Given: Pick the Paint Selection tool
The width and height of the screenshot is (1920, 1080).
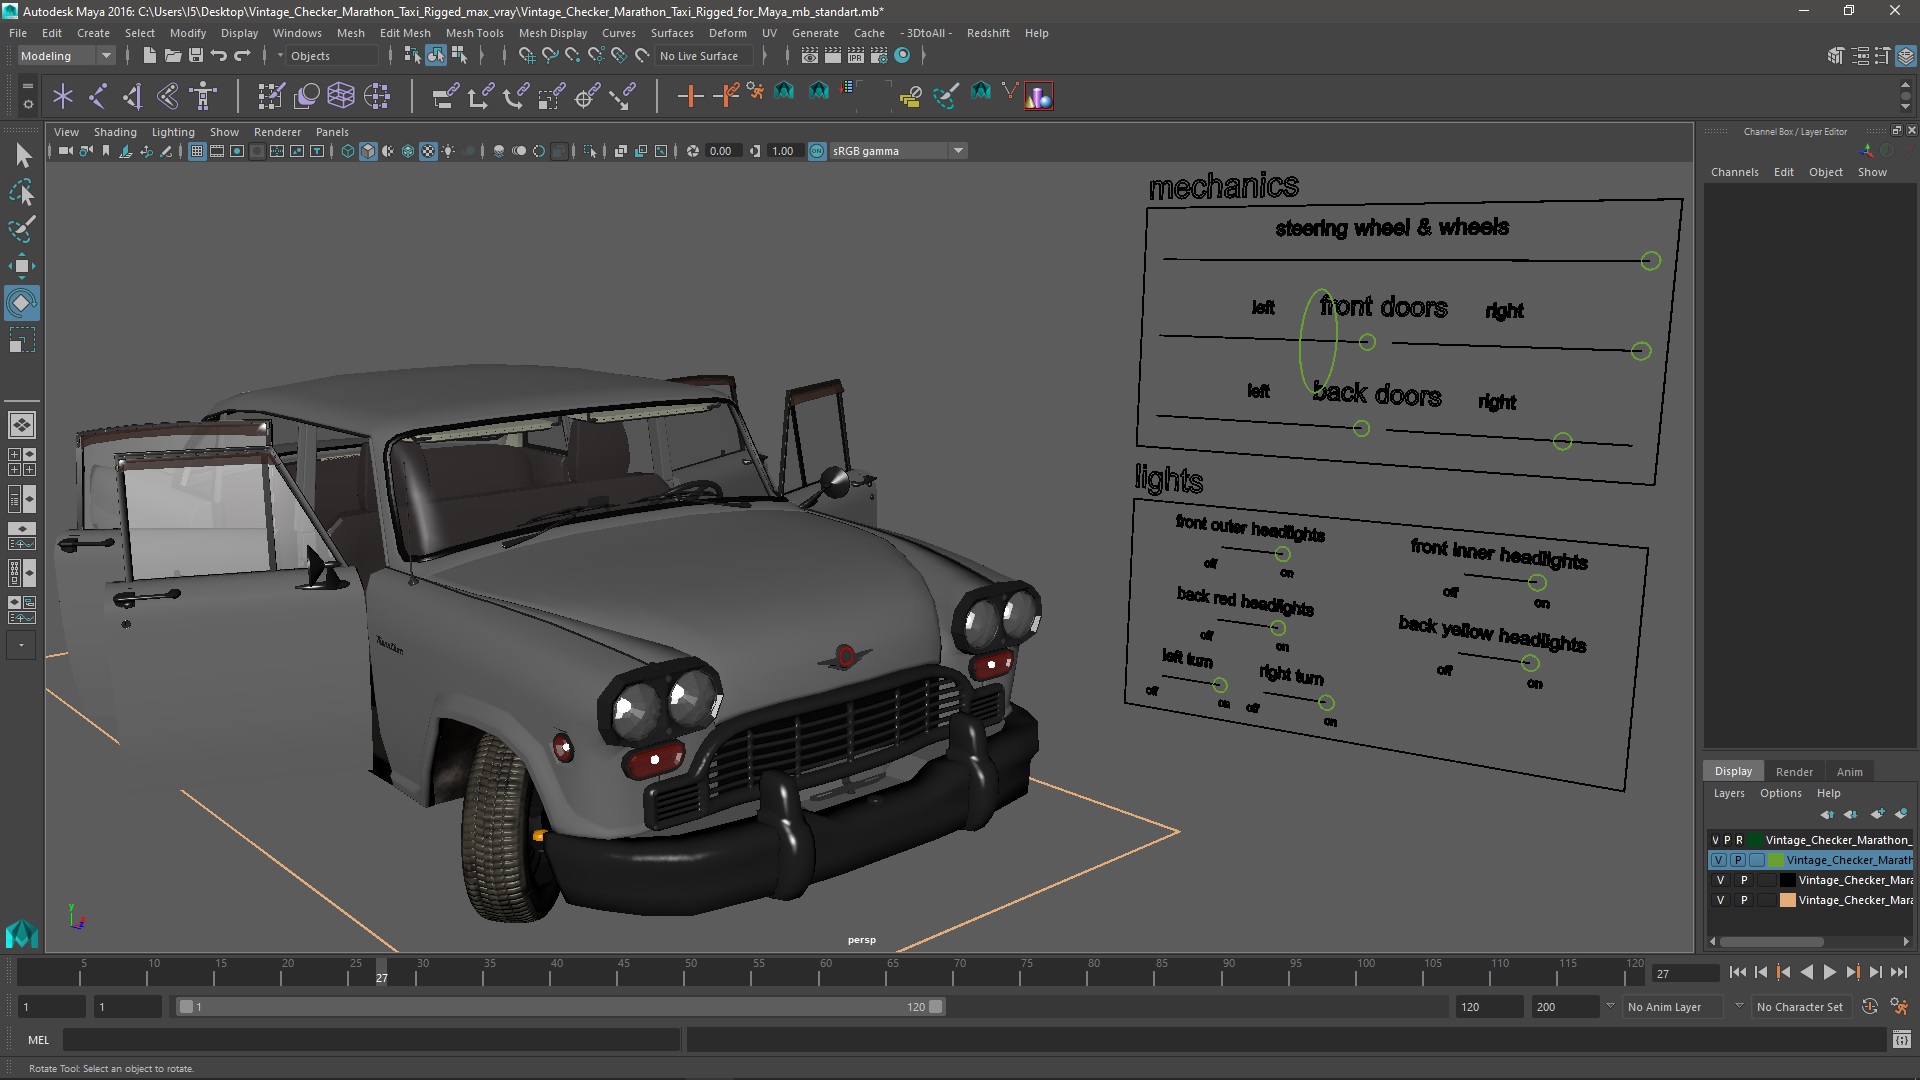Looking at the screenshot, I should (22, 229).
